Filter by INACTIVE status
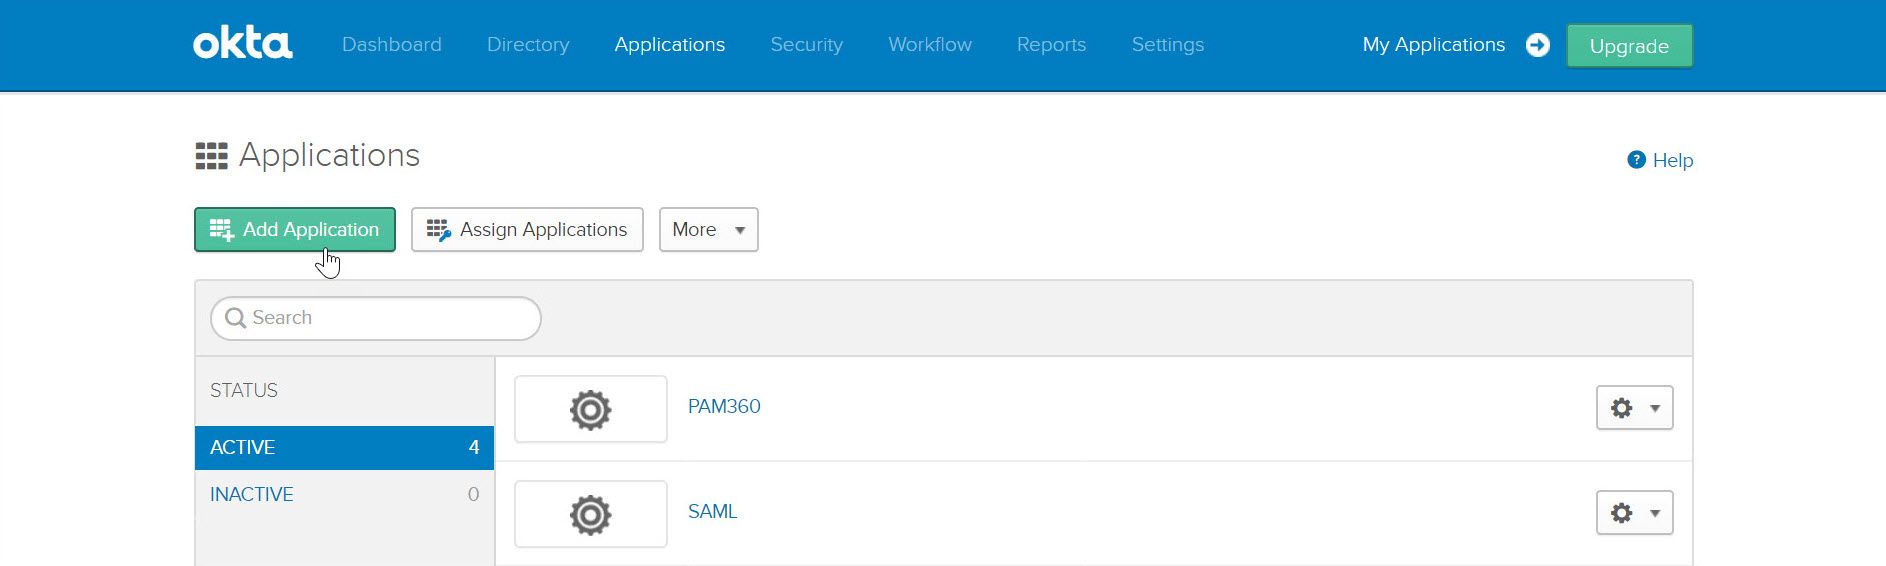This screenshot has height=566, width=1886. (x=252, y=494)
